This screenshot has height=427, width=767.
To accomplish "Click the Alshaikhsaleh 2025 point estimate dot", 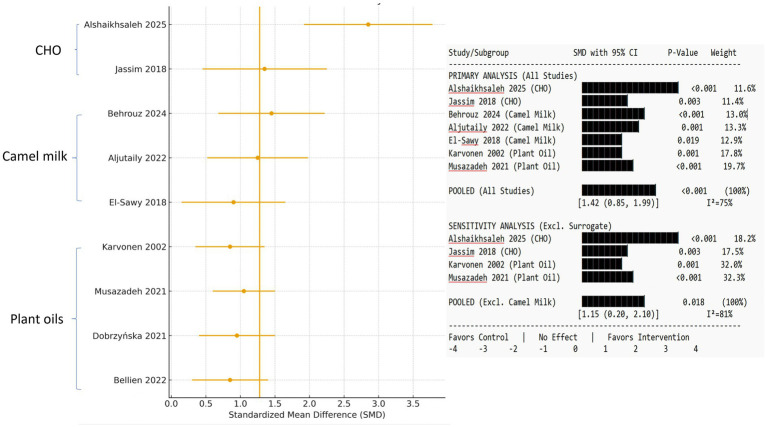I will click(368, 24).
